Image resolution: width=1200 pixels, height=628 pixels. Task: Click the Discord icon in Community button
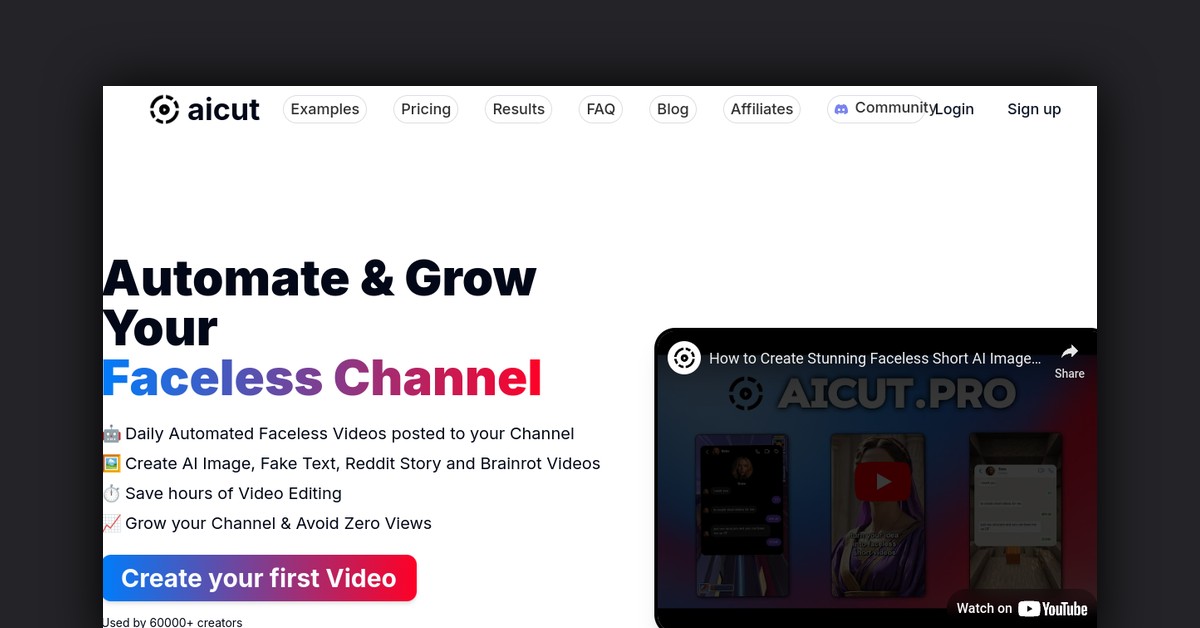point(842,109)
